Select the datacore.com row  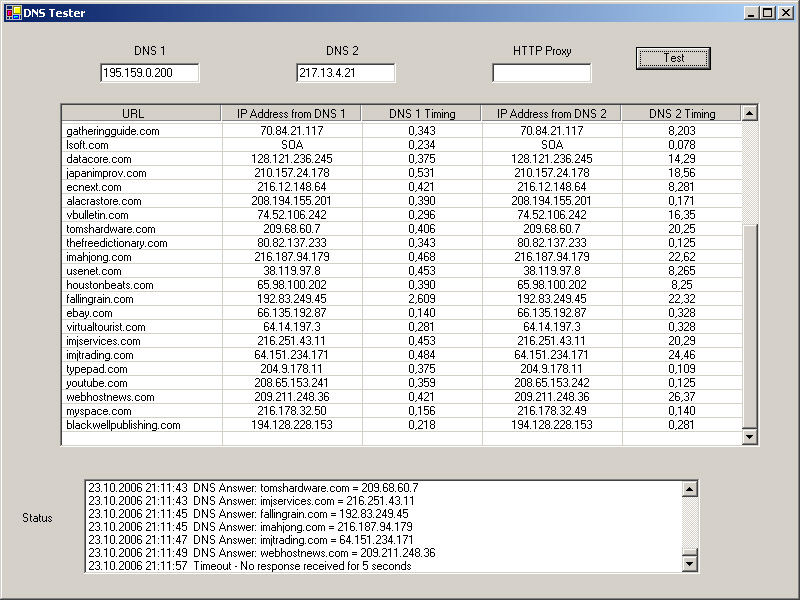pyautogui.click(x=402, y=159)
